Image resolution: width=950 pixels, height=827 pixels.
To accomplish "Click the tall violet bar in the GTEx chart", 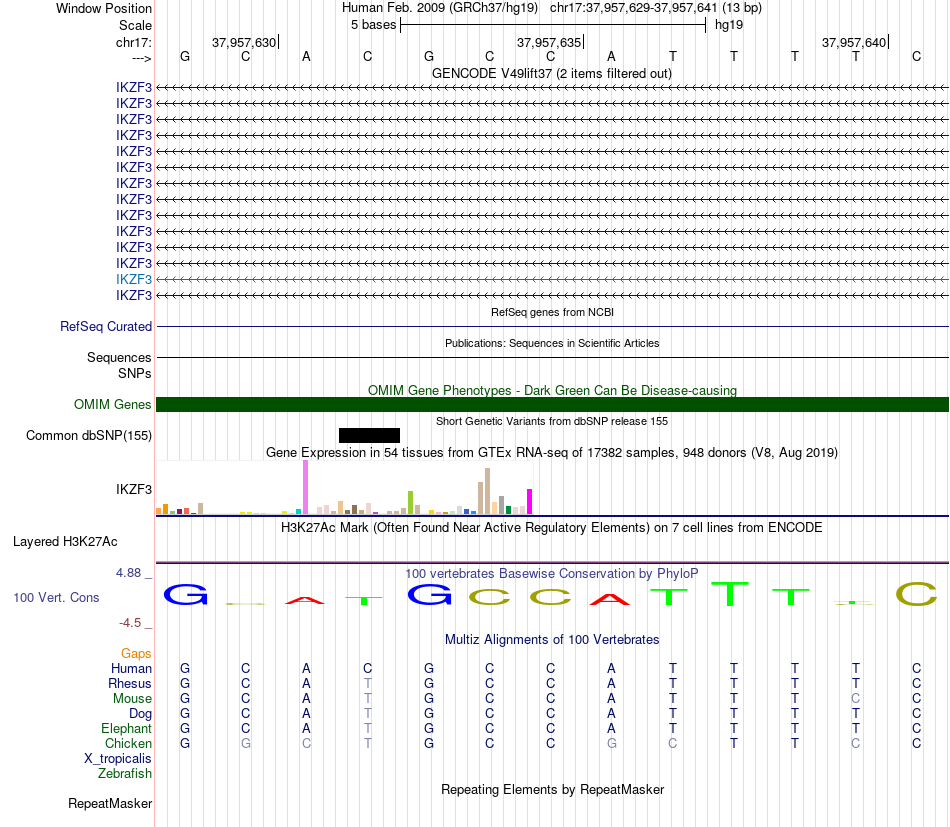I will click(x=305, y=487).
